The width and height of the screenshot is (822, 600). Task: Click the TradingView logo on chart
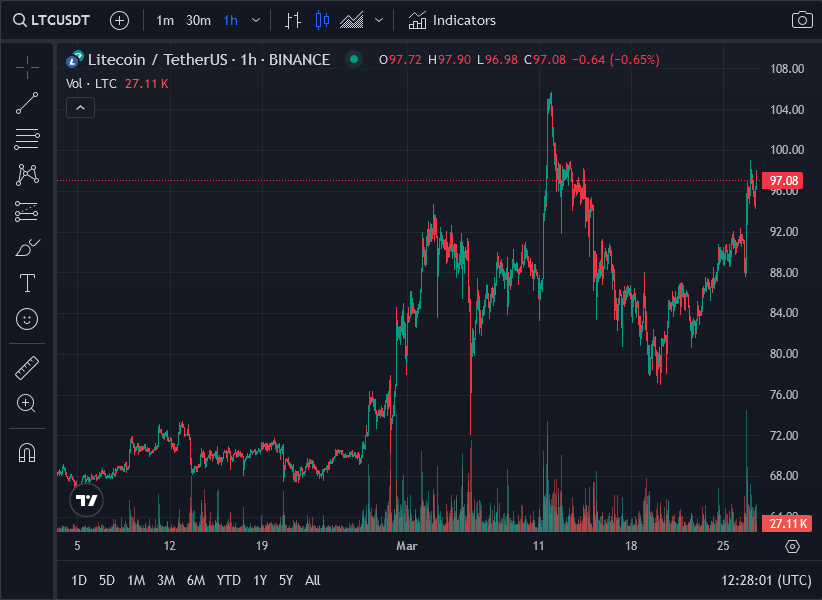click(x=86, y=500)
